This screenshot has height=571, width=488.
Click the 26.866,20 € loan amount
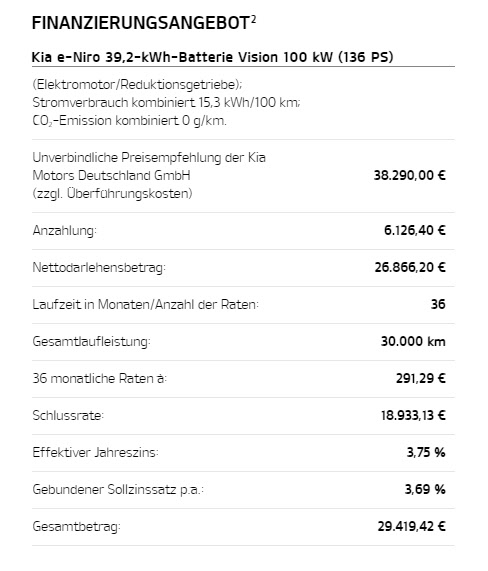[410, 268]
